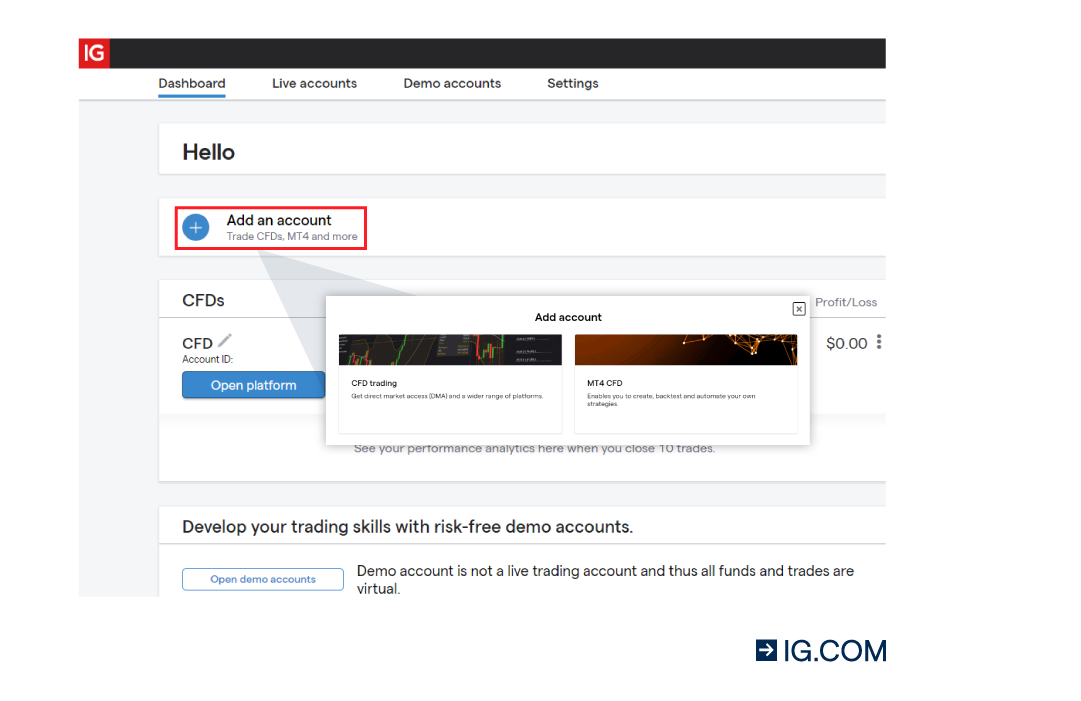
Task: Switch to the Live accounts tab
Action: [x=314, y=83]
